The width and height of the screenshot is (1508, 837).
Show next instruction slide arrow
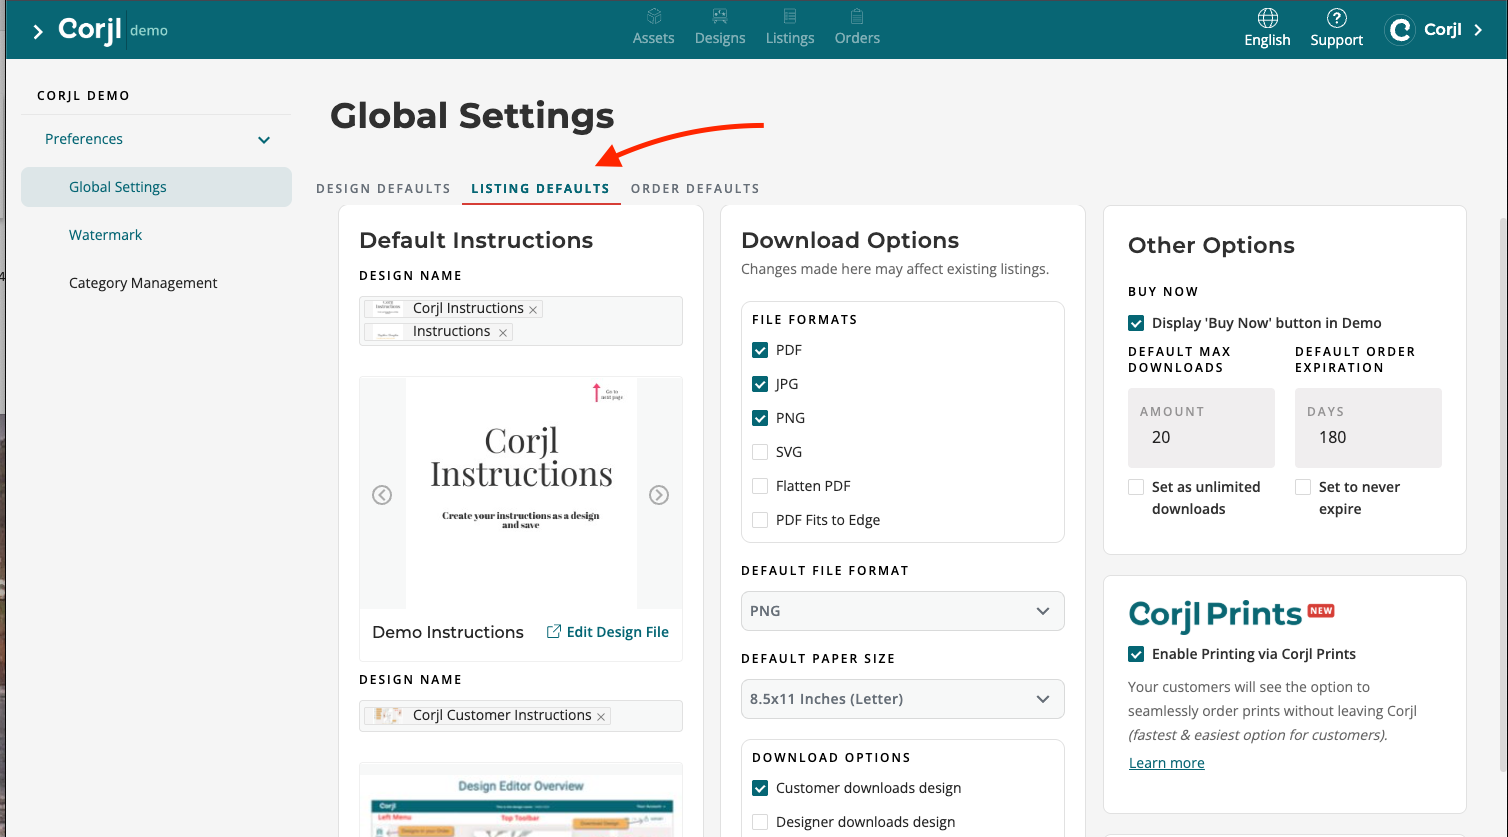(x=659, y=495)
